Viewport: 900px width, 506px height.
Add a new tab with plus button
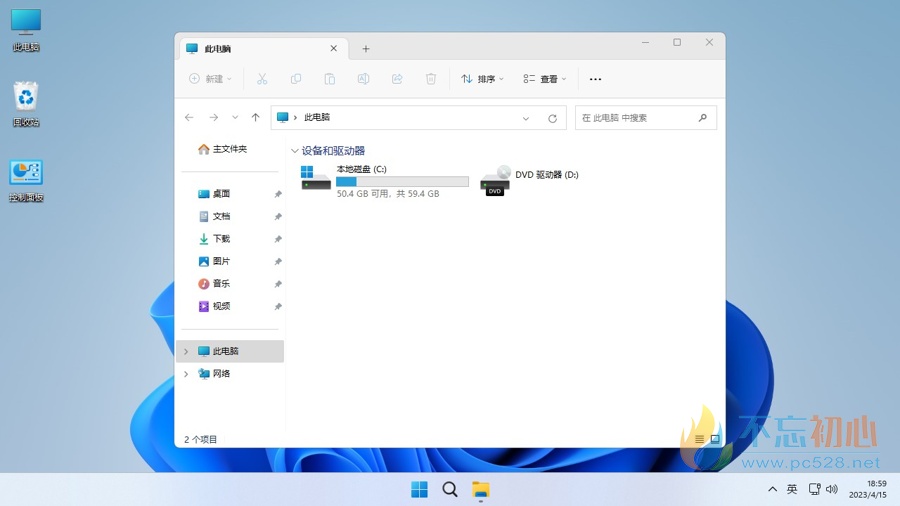(366, 48)
